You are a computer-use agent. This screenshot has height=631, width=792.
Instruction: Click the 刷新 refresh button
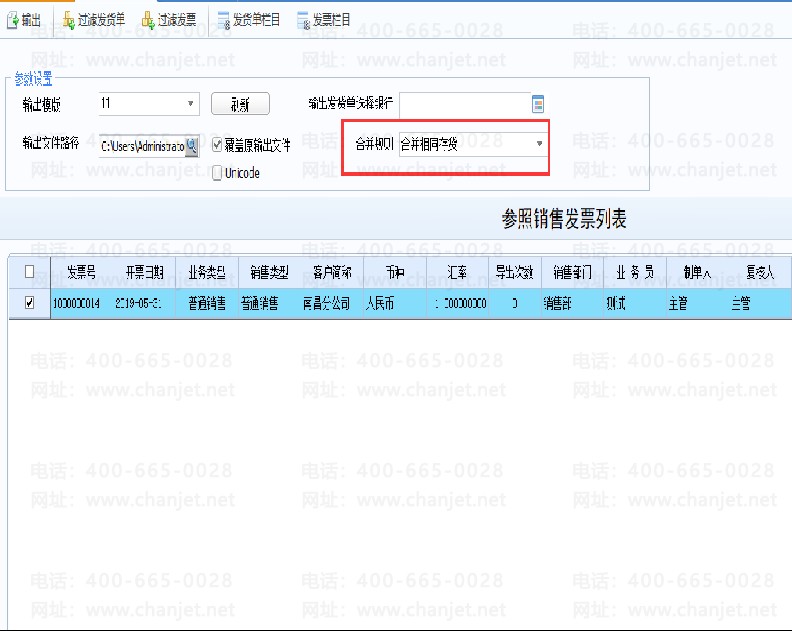[240, 104]
